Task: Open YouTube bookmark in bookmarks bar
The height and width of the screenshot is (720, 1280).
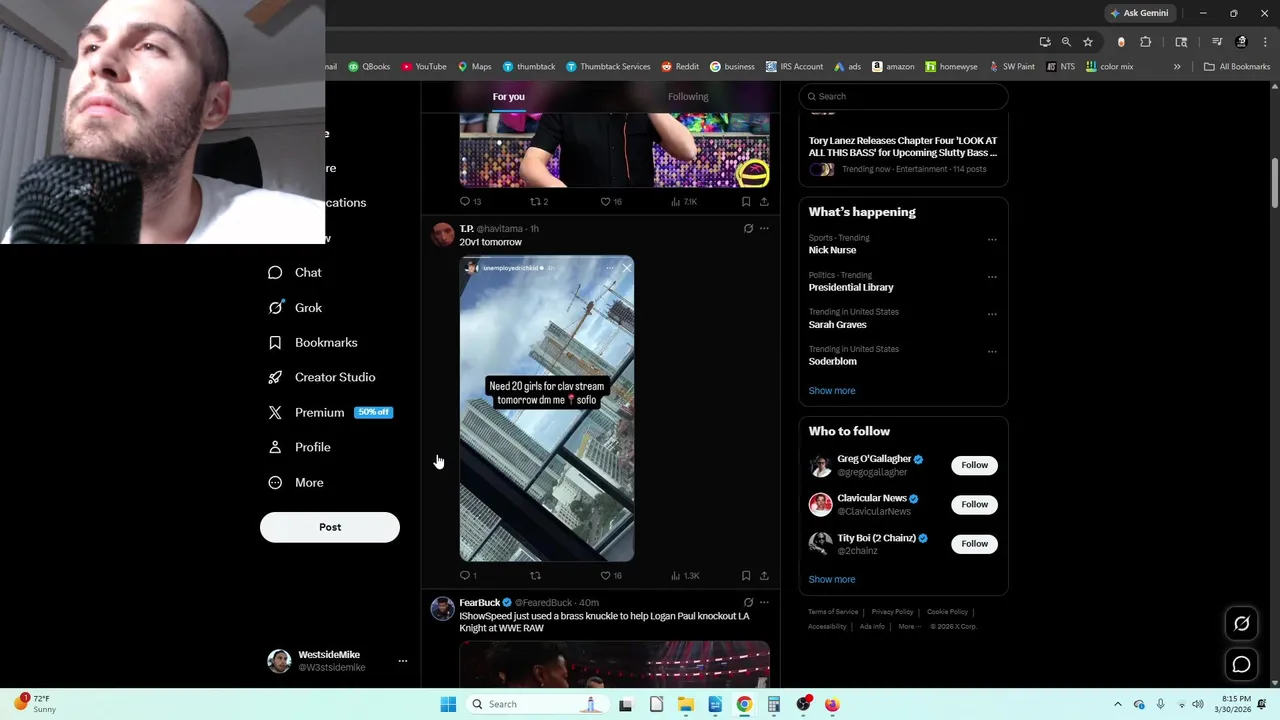Action: click(x=424, y=67)
